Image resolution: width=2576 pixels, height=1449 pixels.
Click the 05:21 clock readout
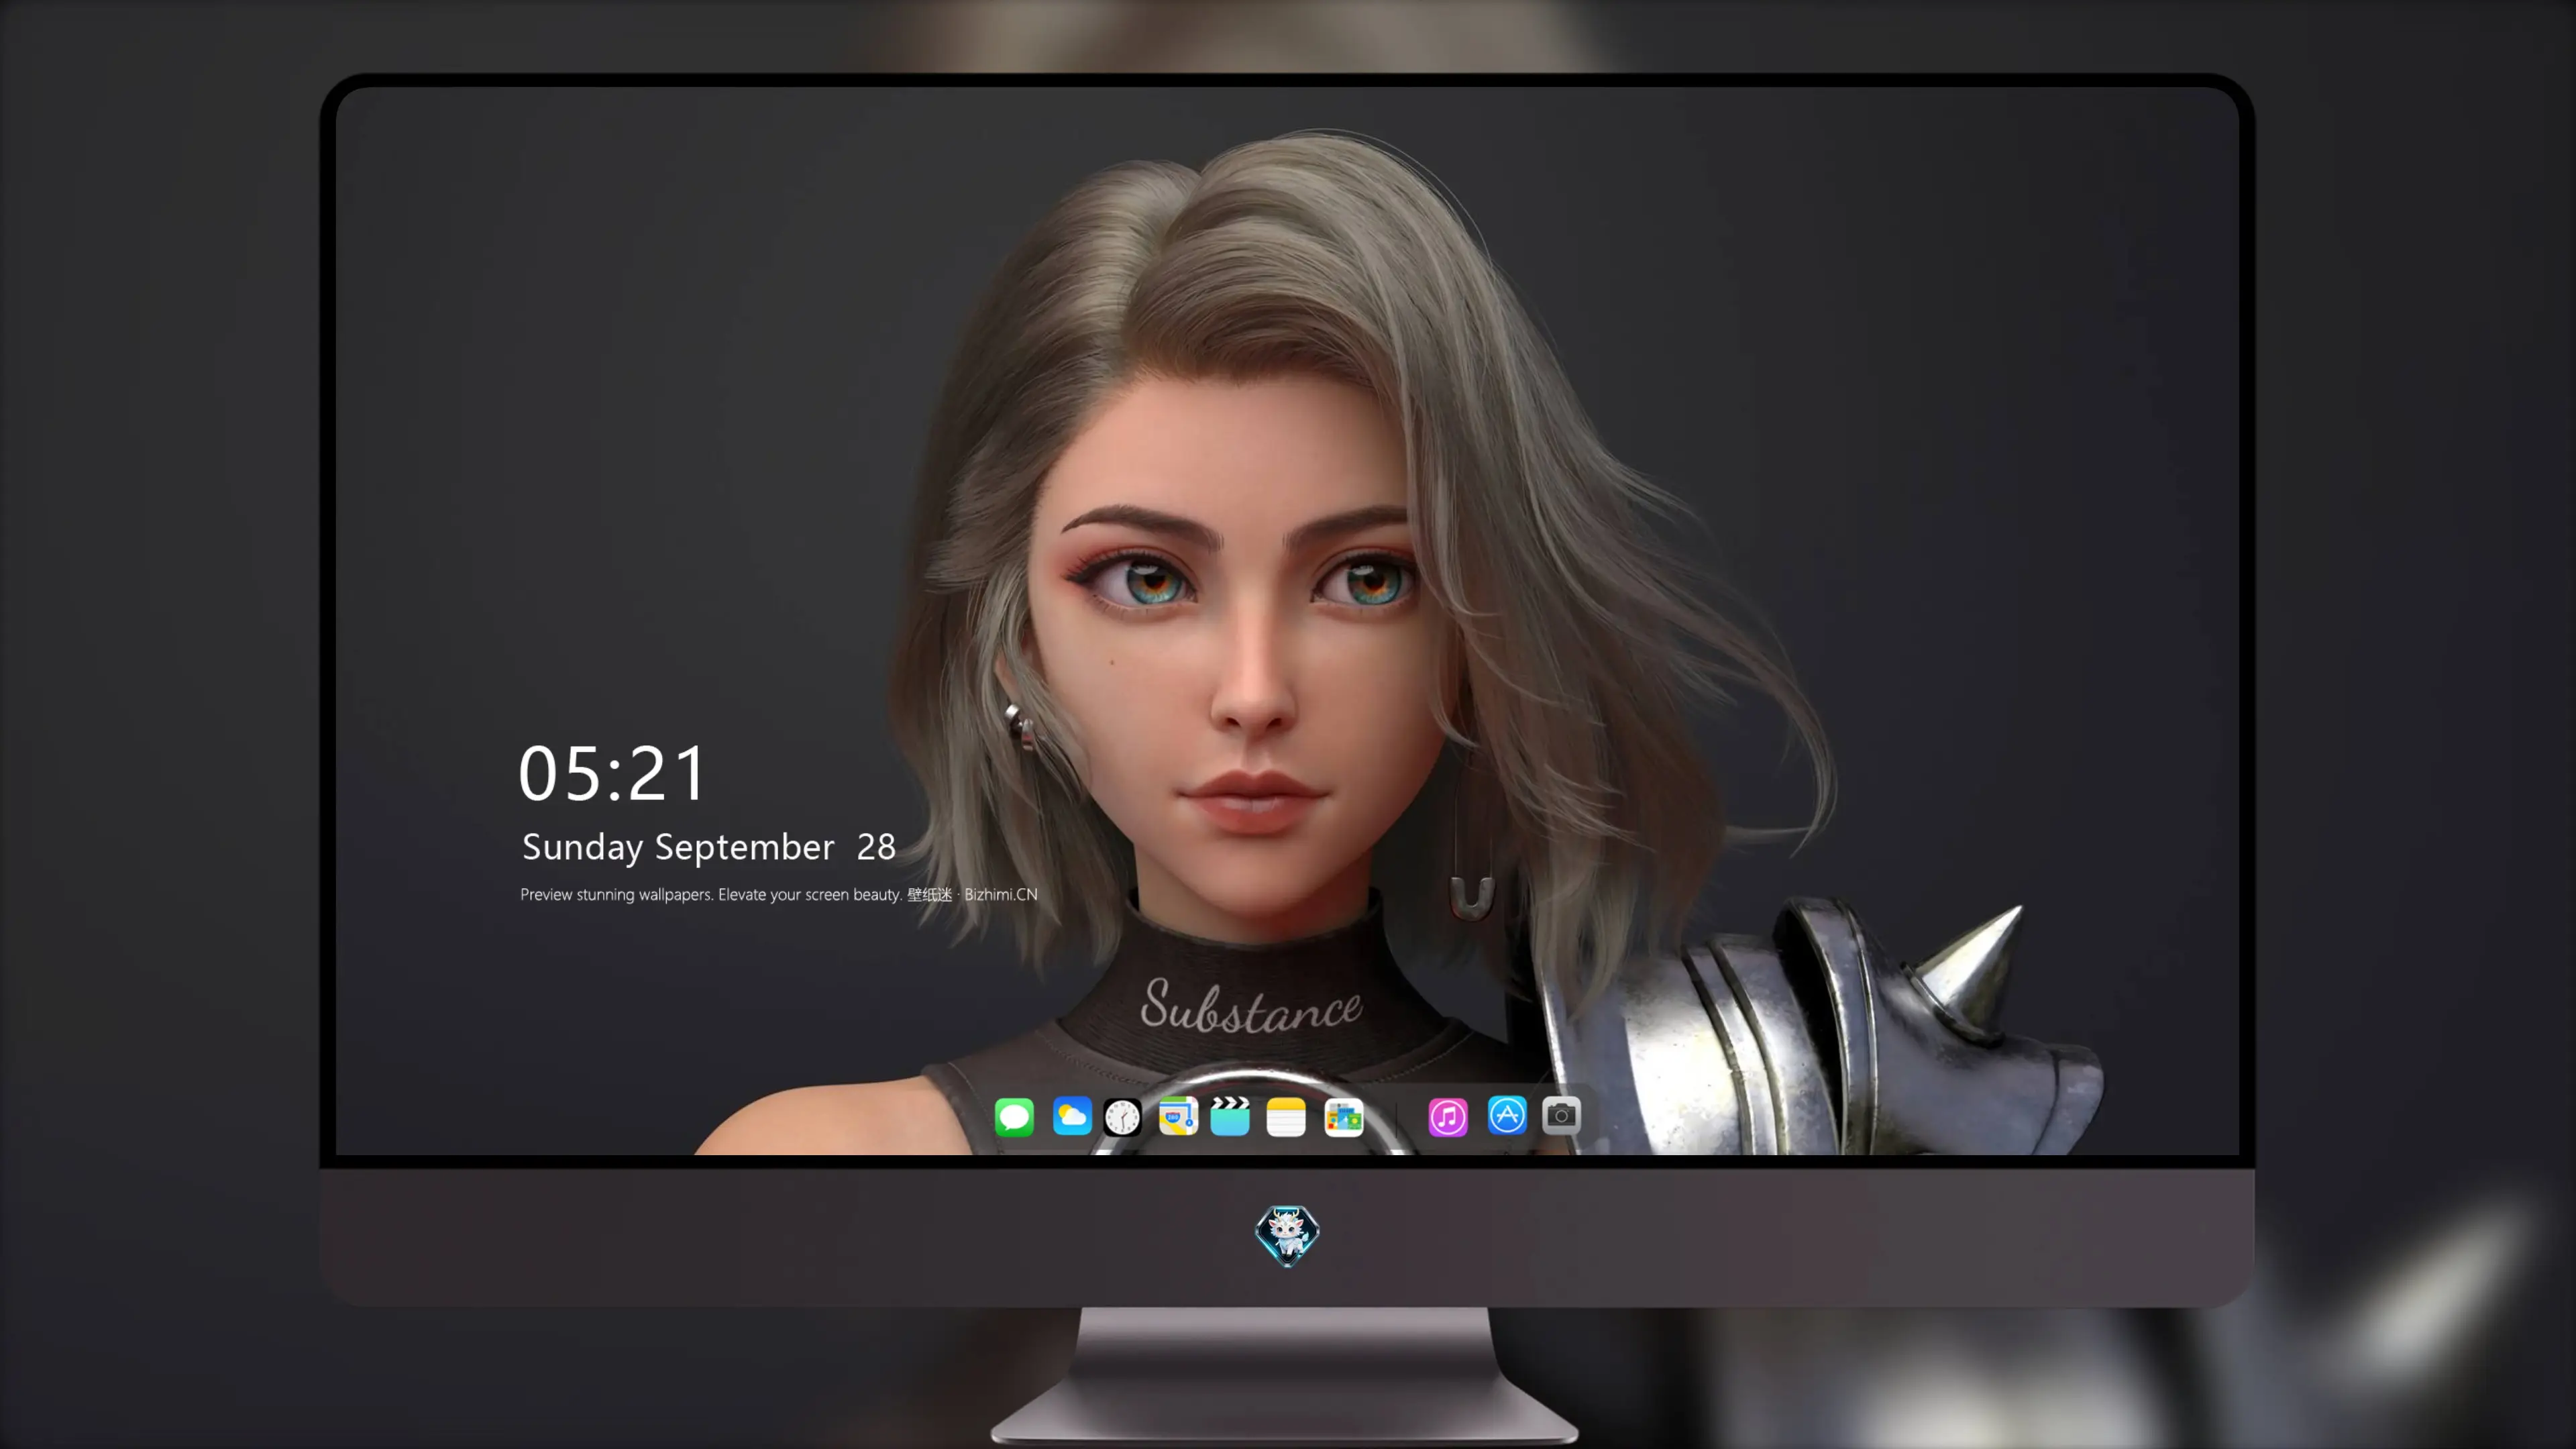pyautogui.click(x=612, y=774)
